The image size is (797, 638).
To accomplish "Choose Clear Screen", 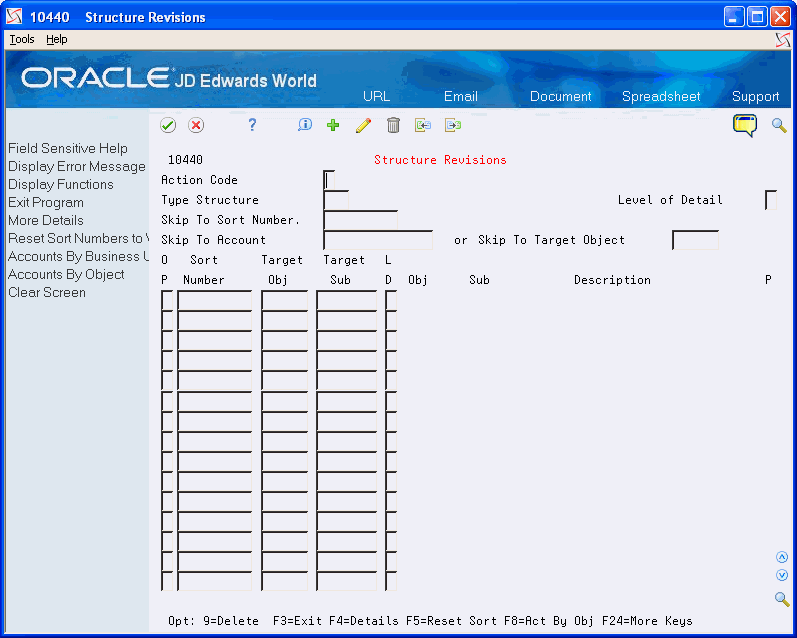I will point(47,292).
